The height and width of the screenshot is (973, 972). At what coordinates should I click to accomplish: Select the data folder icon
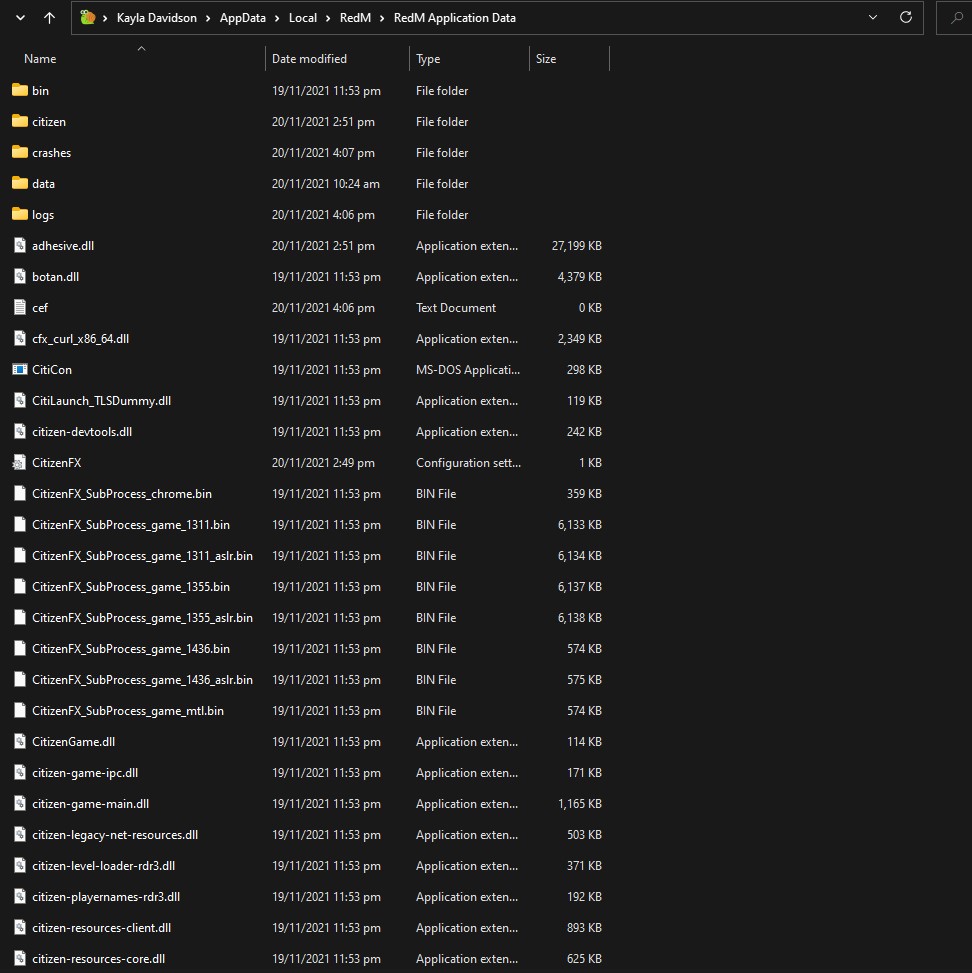coord(20,183)
